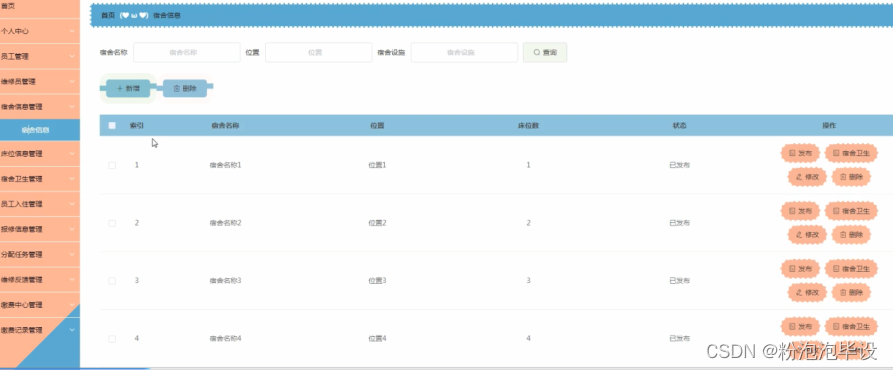Click 发布 button in 宿舍名称1 row
The width and height of the screenshot is (893, 370).
[x=800, y=153]
